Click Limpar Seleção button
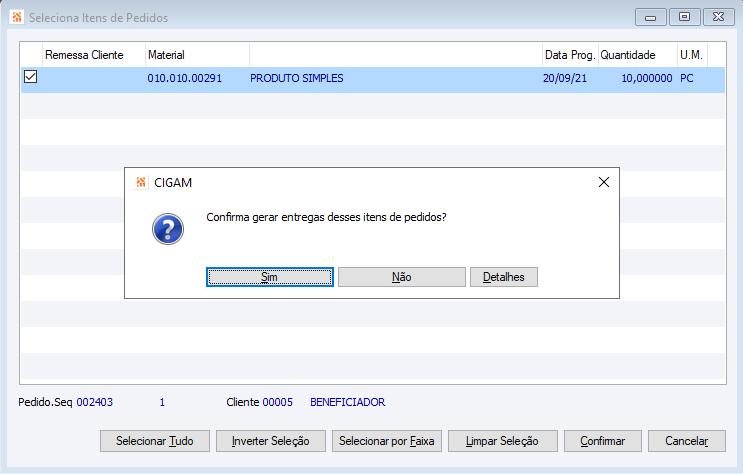This screenshot has height=474, width=743. point(502,441)
